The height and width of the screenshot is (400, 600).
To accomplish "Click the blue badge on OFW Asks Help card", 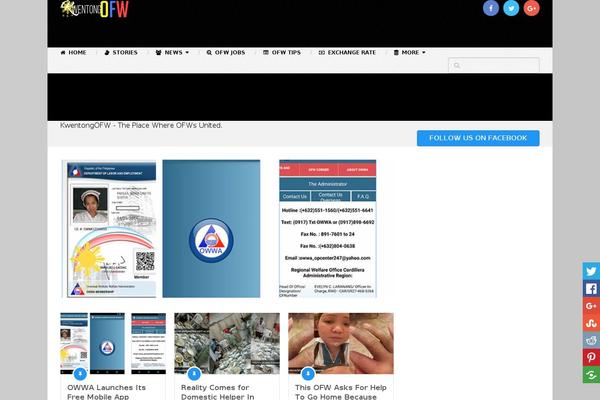I will point(308,374).
